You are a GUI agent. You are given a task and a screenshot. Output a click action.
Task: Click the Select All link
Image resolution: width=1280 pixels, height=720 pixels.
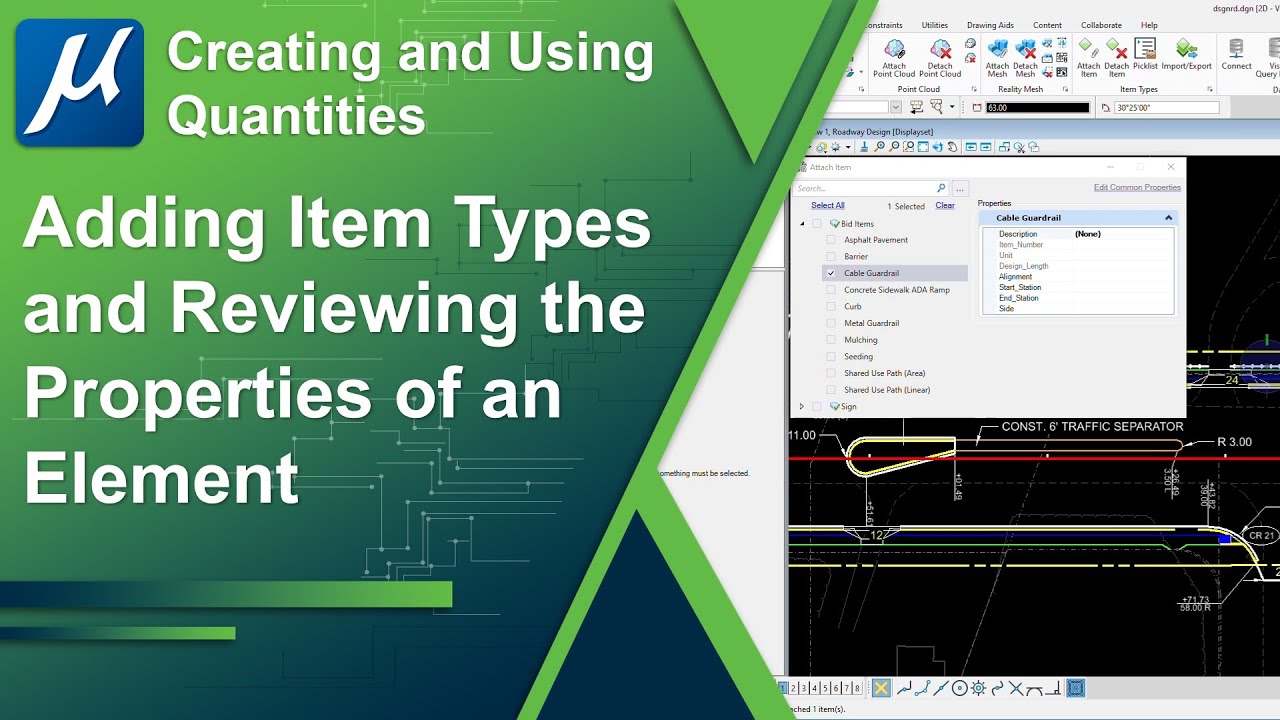828,205
